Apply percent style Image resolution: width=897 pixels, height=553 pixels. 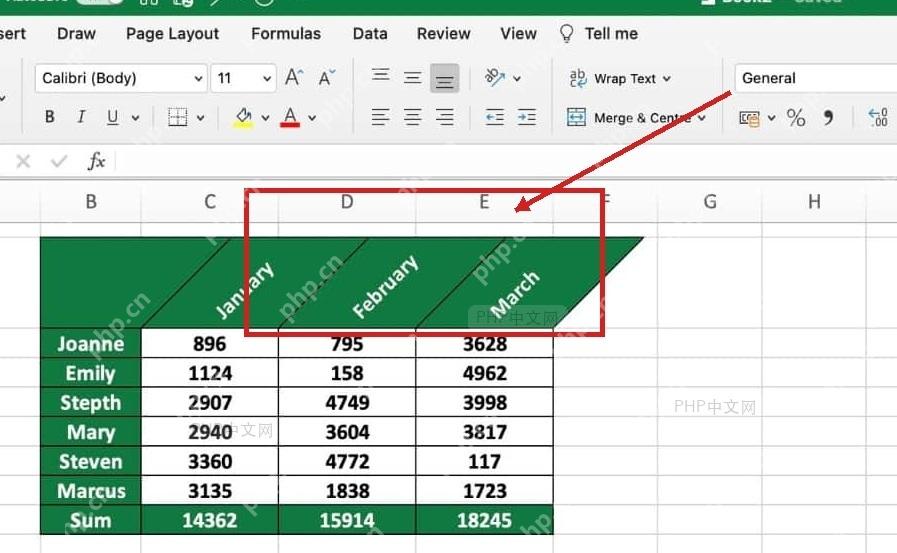(796, 118)
